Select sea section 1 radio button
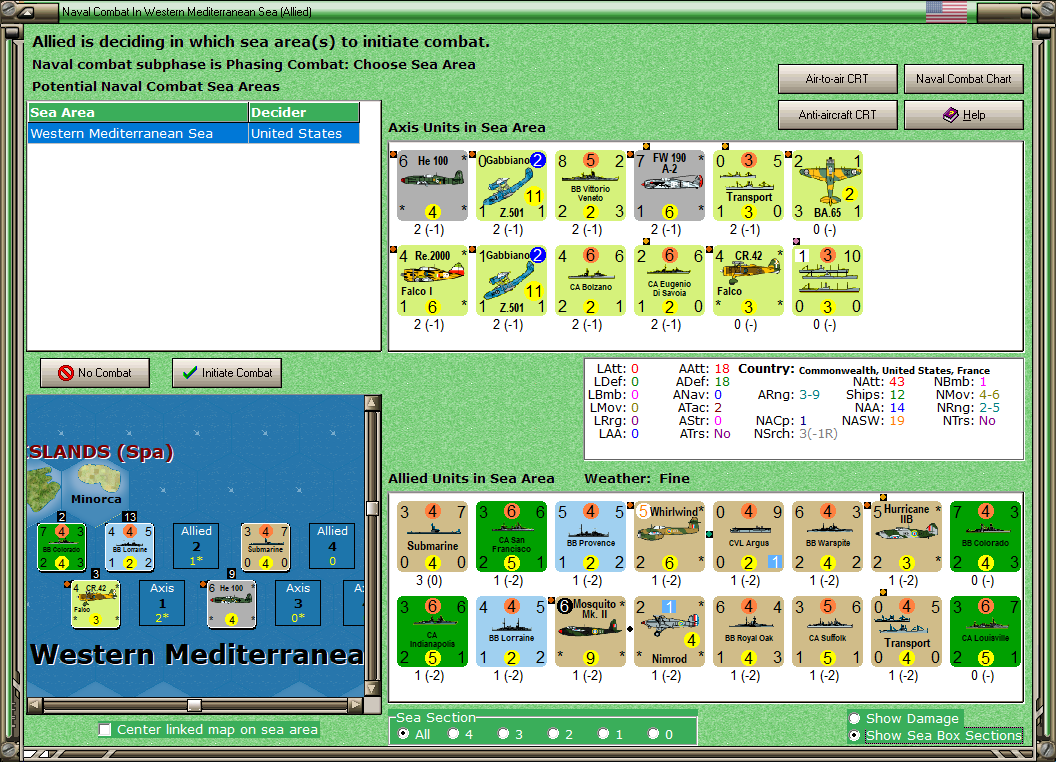Screen dimensions: 1056x762 [x=603, y=734]
